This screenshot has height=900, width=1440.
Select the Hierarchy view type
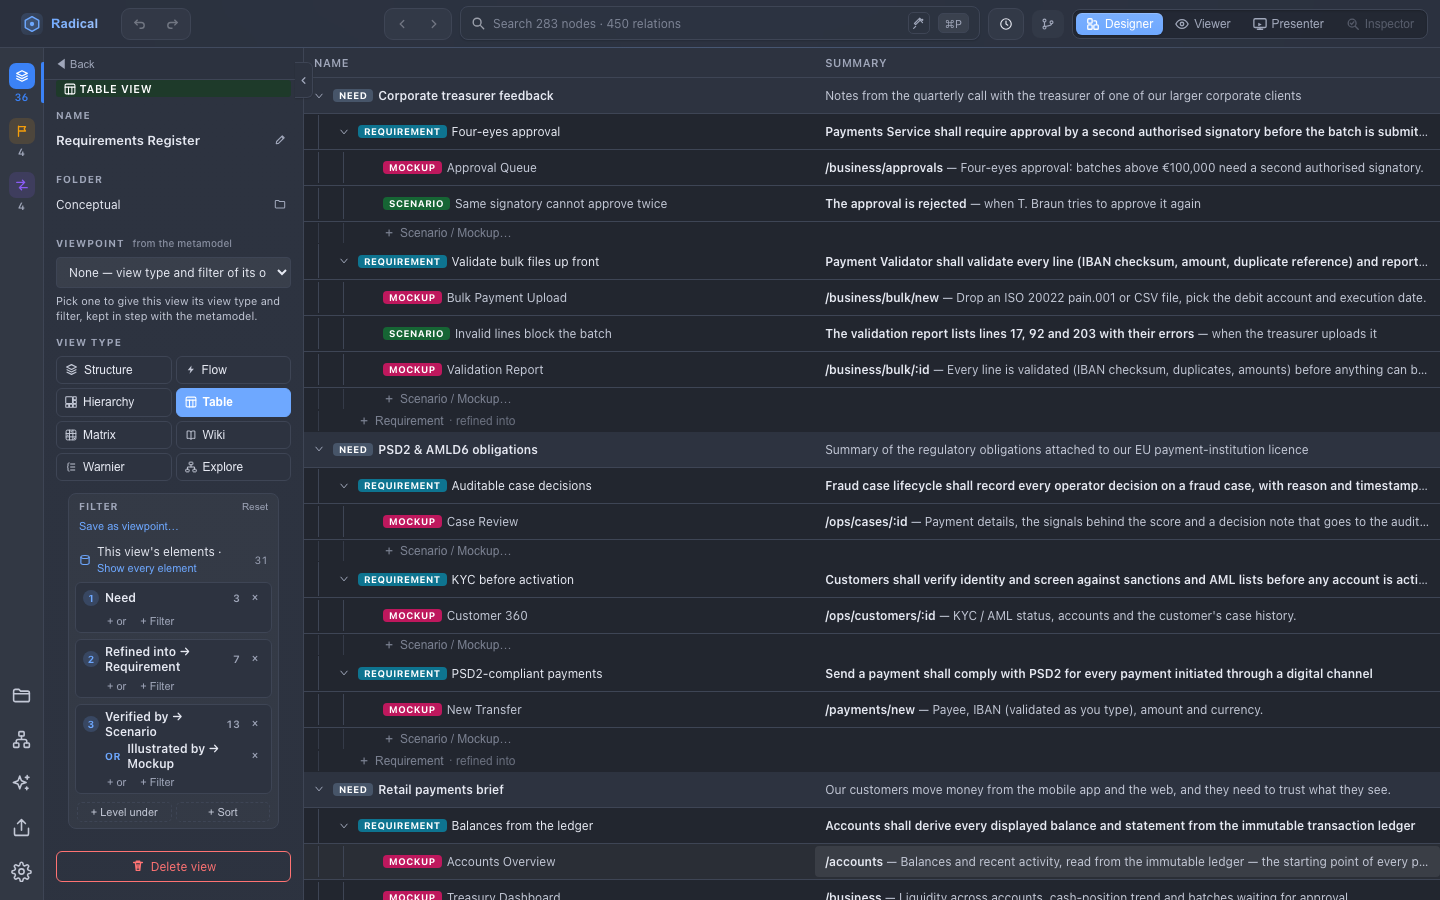pos(114,402)
